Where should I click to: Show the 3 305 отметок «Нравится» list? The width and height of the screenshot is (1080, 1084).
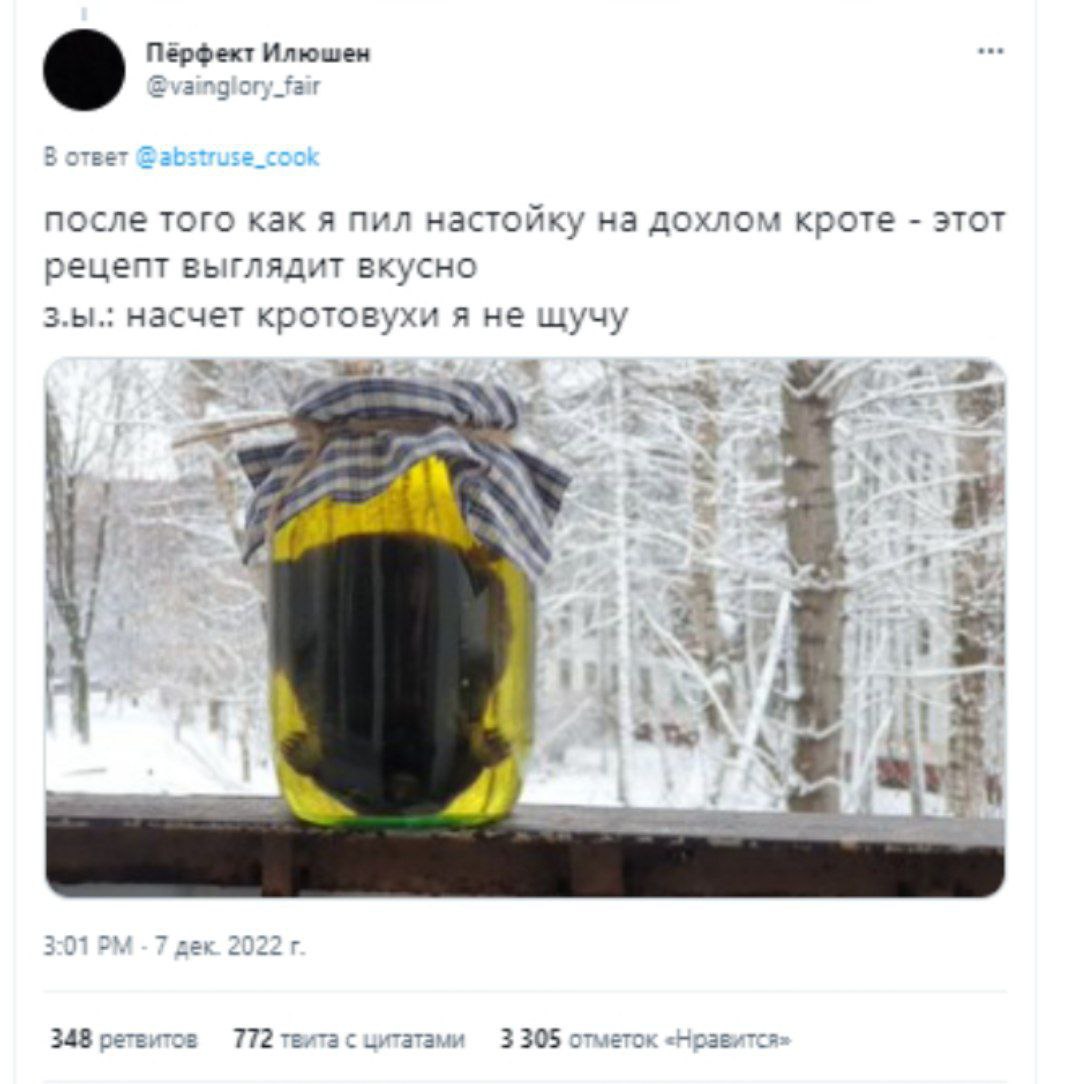coord(645,1038)
